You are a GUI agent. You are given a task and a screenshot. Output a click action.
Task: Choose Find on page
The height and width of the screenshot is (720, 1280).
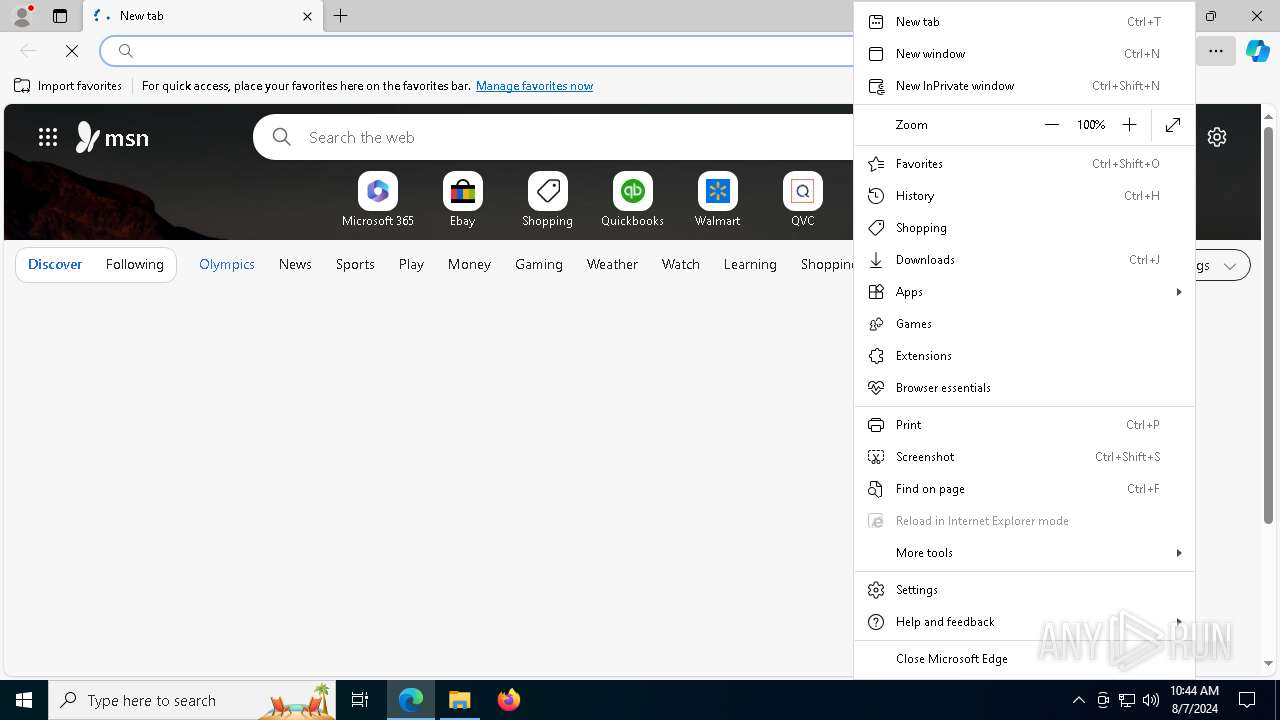[x=1024, y=489]
